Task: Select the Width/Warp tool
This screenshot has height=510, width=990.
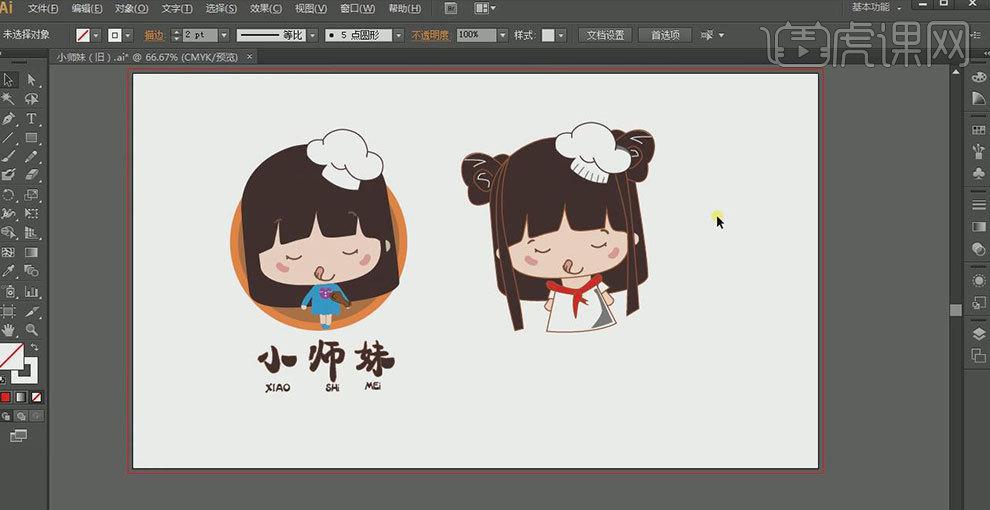Action: 9,213
